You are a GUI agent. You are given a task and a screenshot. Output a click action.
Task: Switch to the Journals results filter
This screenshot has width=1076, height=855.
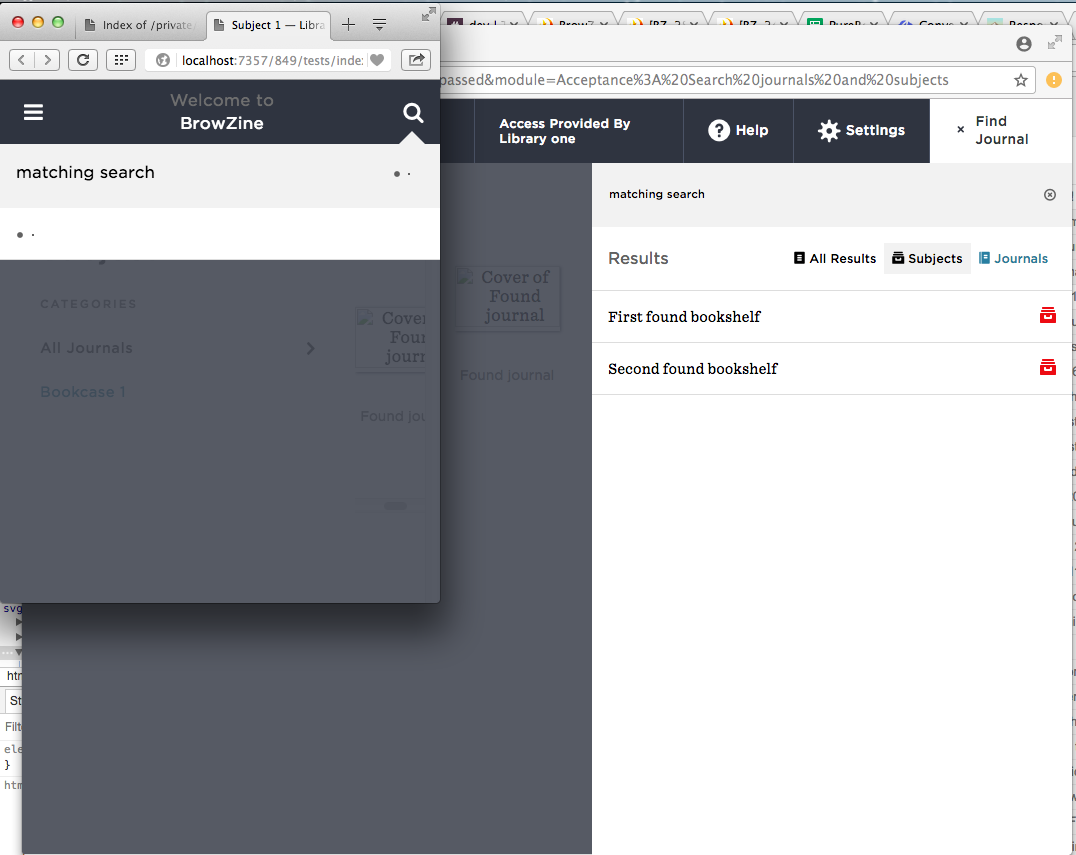tap(1014, 259)
